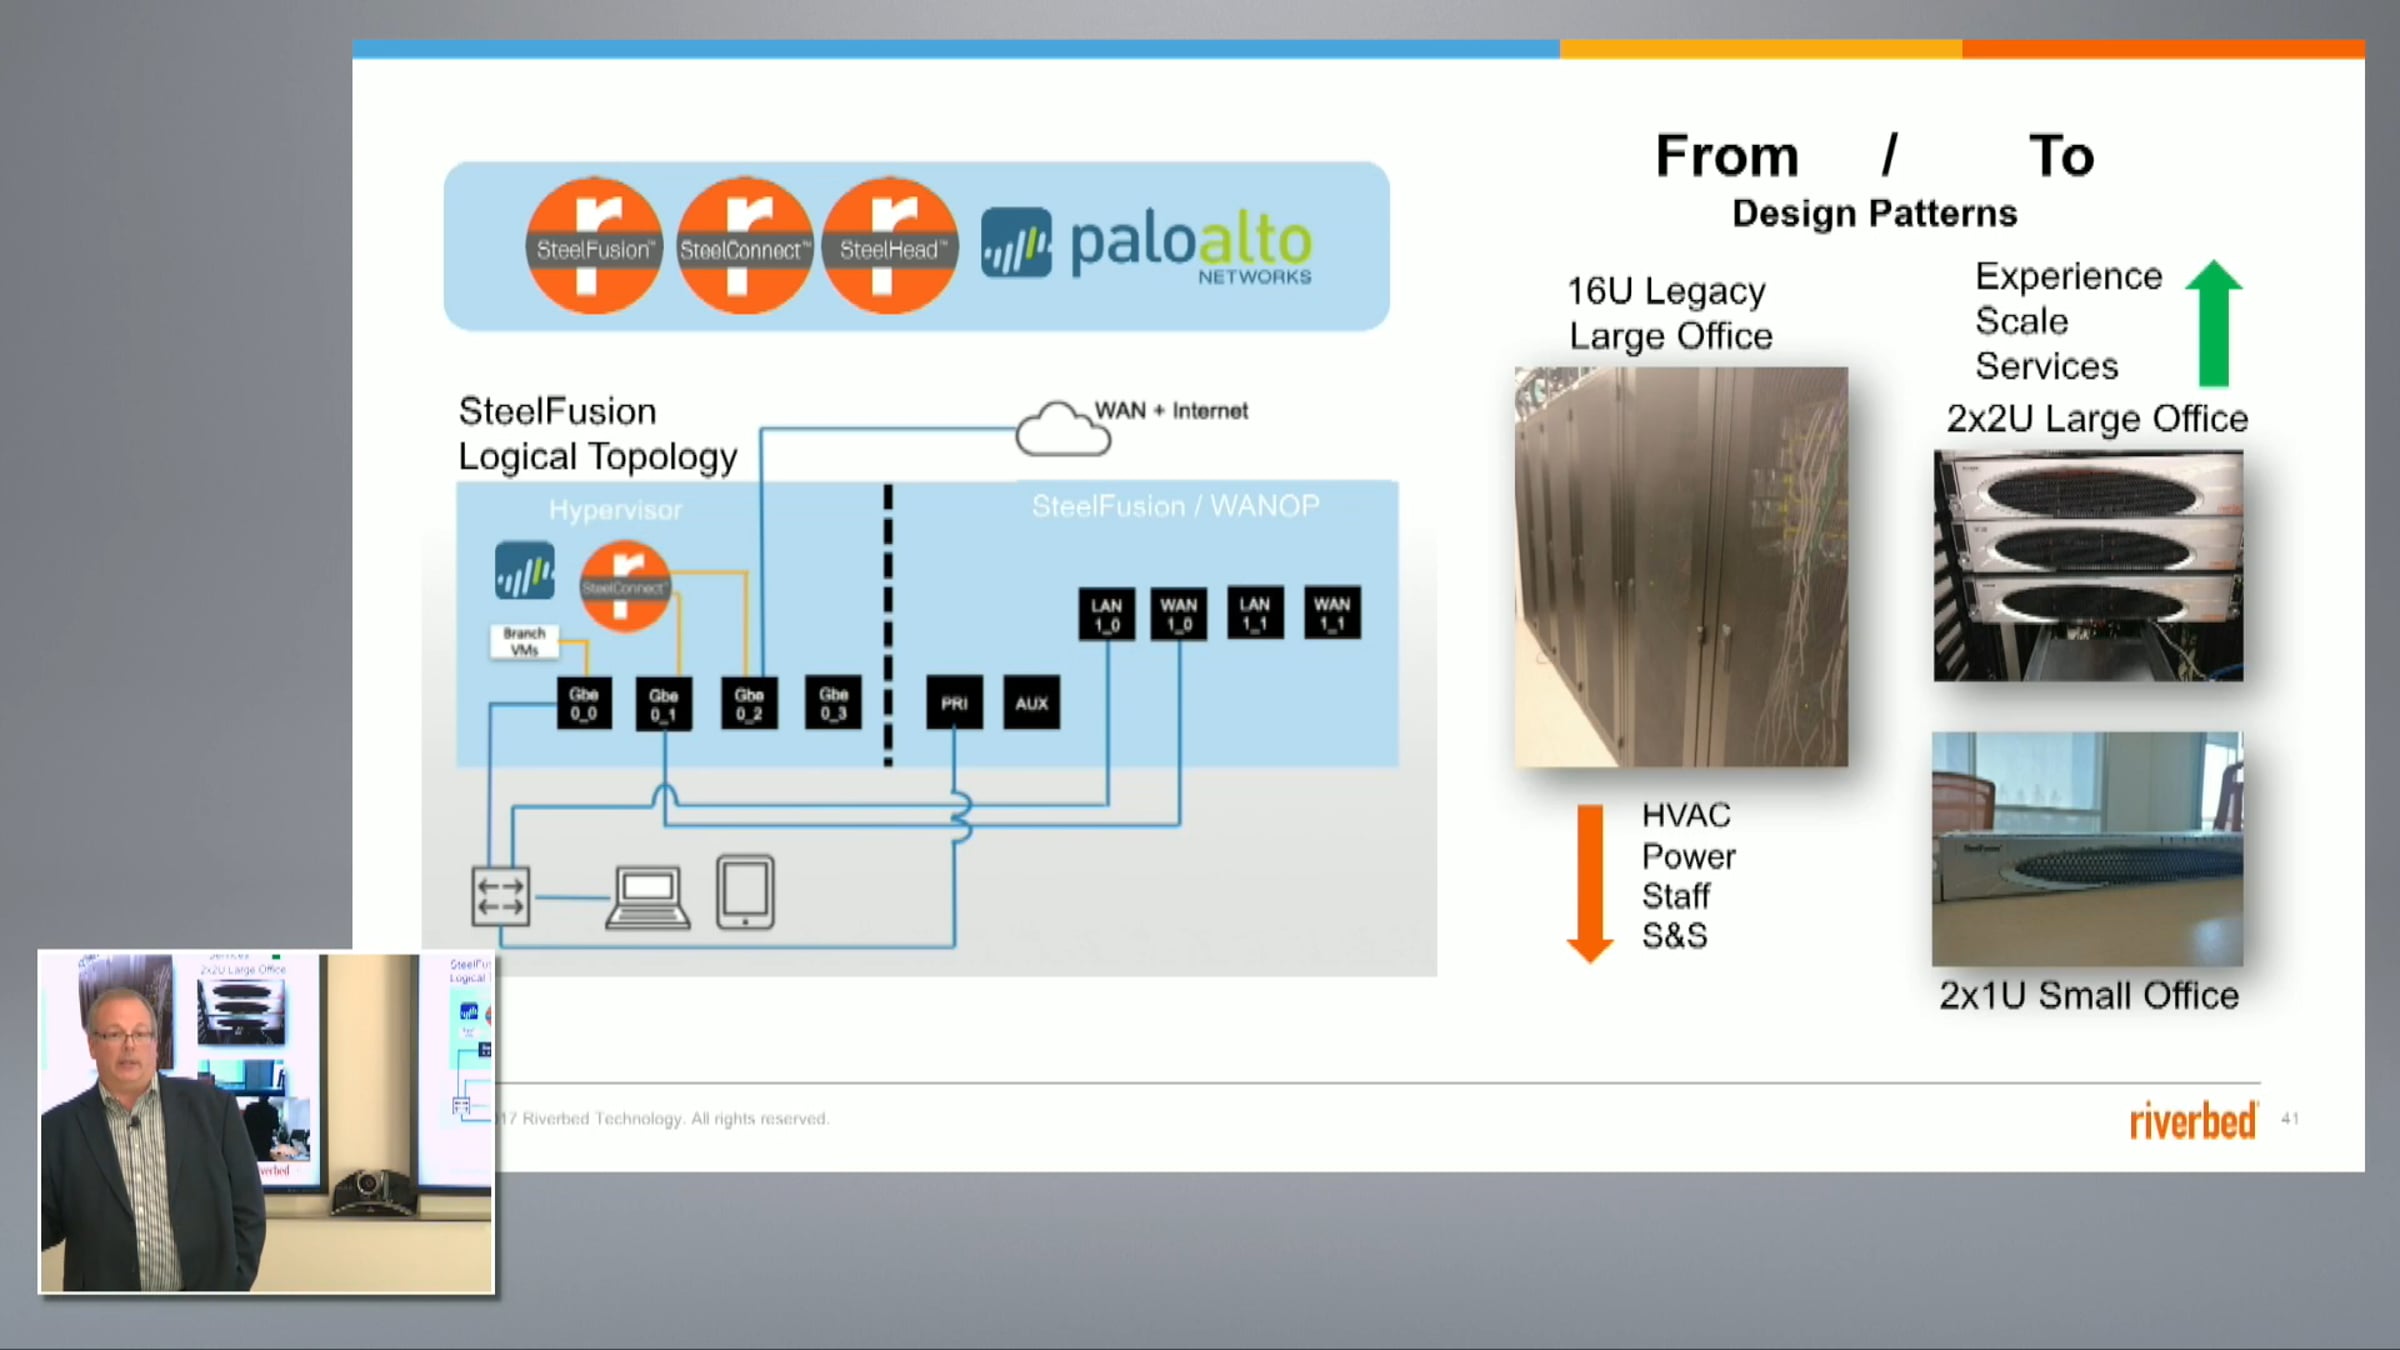Click the 2x2U Large Office appliance photo
This screenshot has height=1350, width=2400.
click(x=2088, y=566)
